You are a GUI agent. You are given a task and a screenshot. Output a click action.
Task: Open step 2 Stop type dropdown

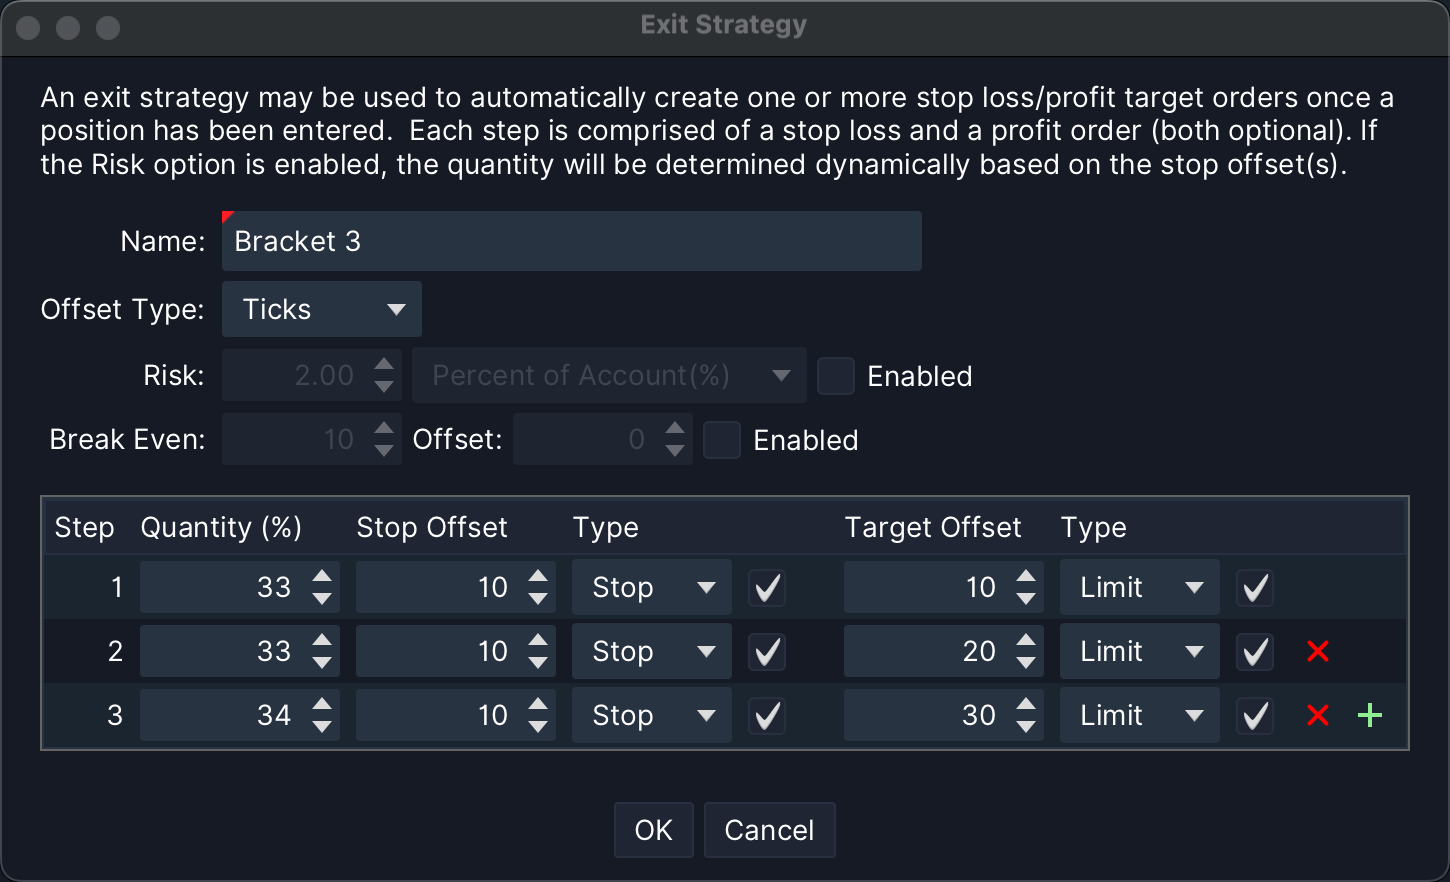(652, 652)
